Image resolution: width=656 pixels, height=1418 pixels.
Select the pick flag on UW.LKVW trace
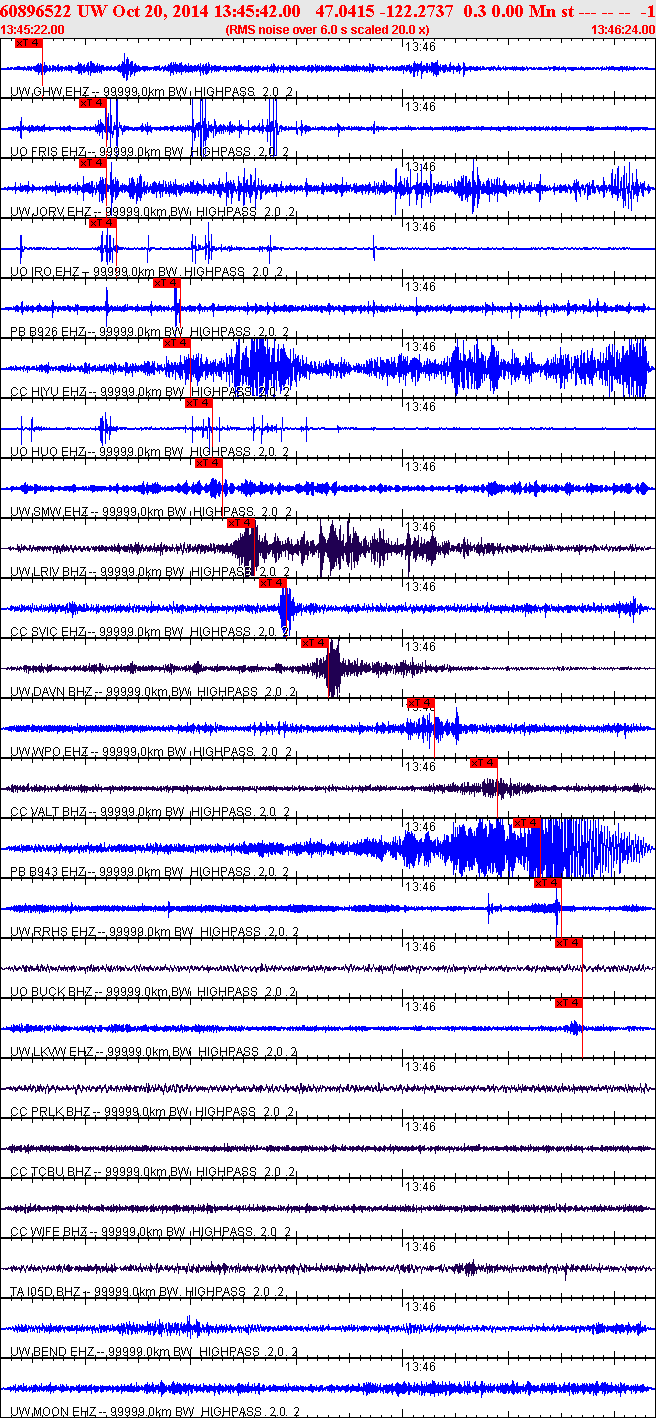point(569,1003)
